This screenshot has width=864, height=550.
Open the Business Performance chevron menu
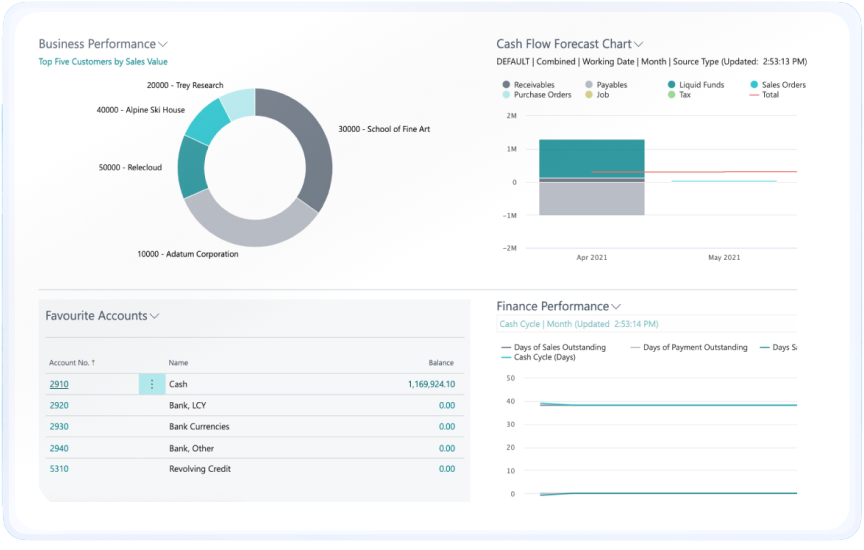click(163, 44)
